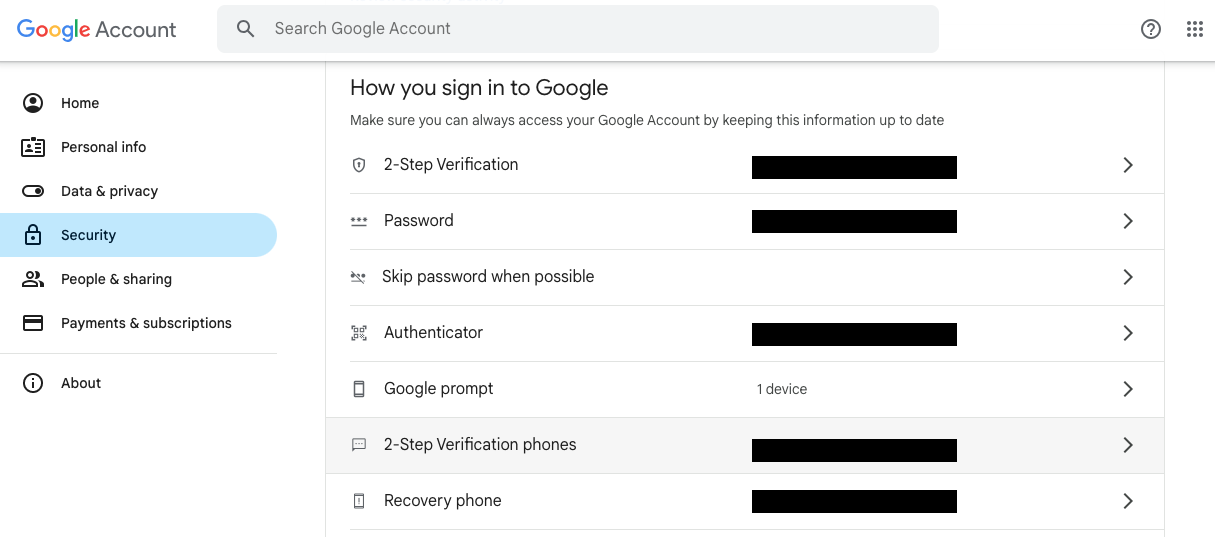Image resolution: width=1215 pixels, height=537 pixels.
Task: Open the 2-Step Verification phones setting
Action: [x=480, y=445]
